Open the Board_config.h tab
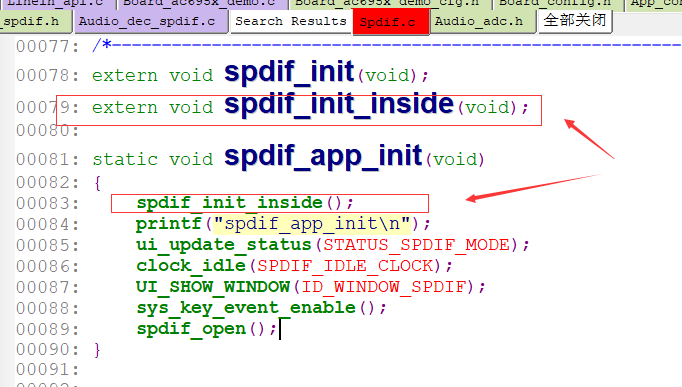The width and height of the screenshot is (682, 387). point(558,3)
